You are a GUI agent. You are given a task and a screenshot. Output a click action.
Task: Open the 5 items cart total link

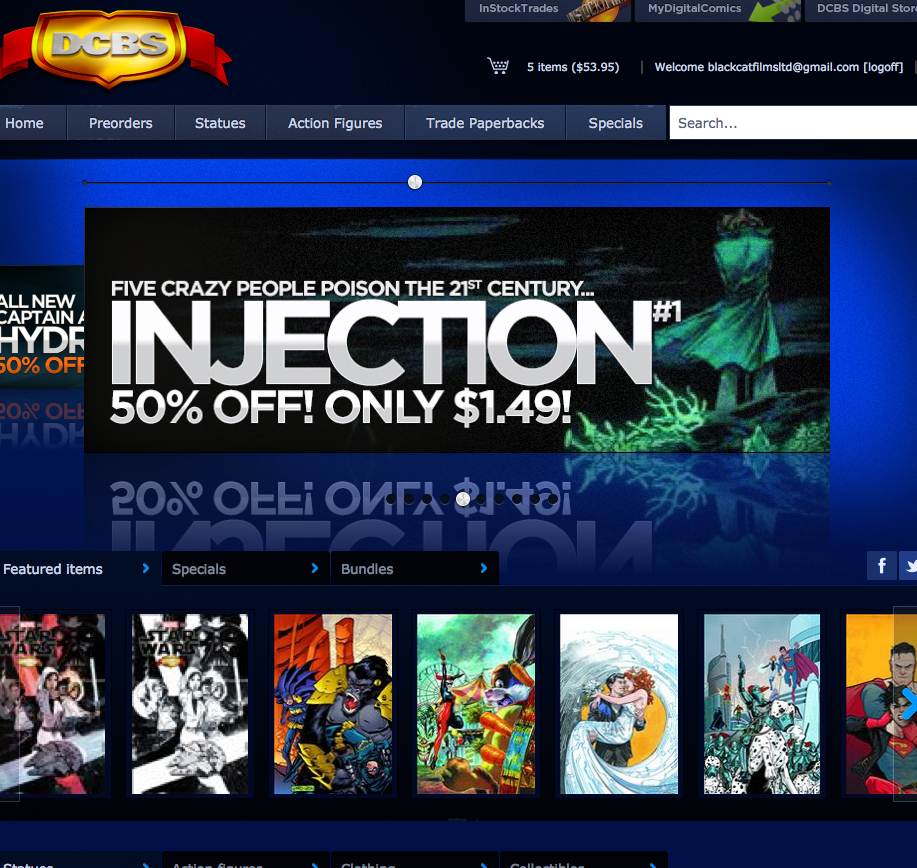tap(573, 67)
